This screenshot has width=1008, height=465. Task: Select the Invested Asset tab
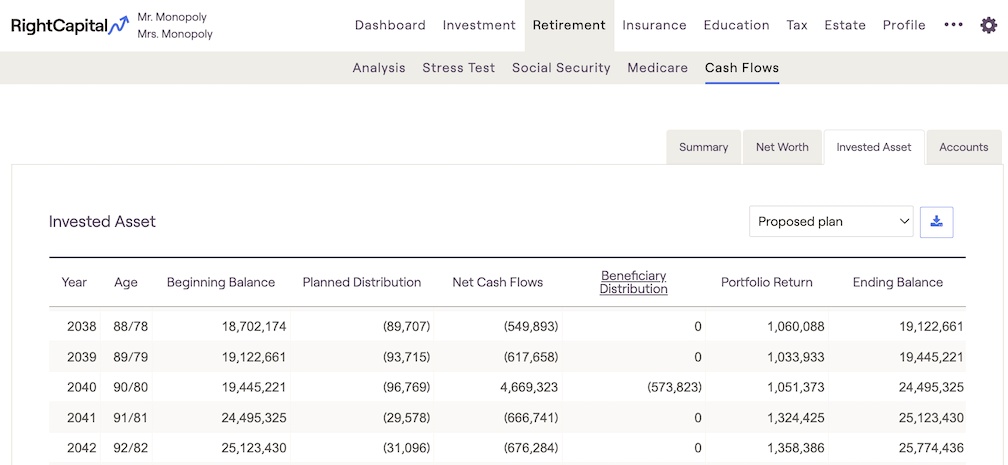pyautogui.click(x=874, y=147)
